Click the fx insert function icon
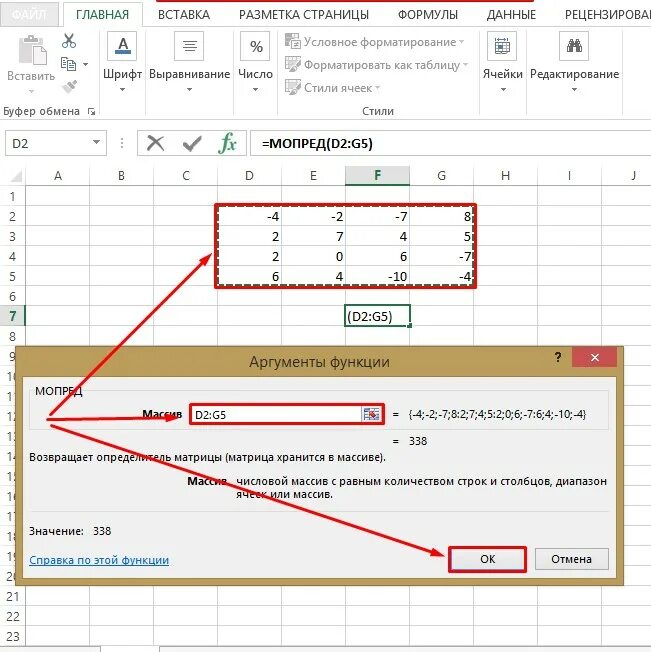Image resolution: width=651 pixels, height=652 pixels. [x=227, y=143]
